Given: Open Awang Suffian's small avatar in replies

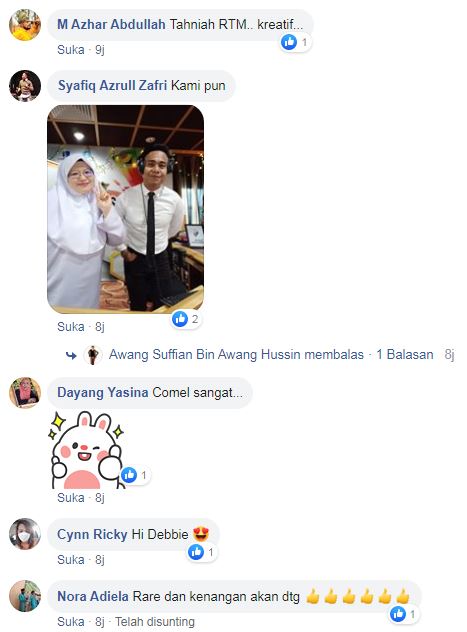Looking at the screenshot, I should [93, 355].
